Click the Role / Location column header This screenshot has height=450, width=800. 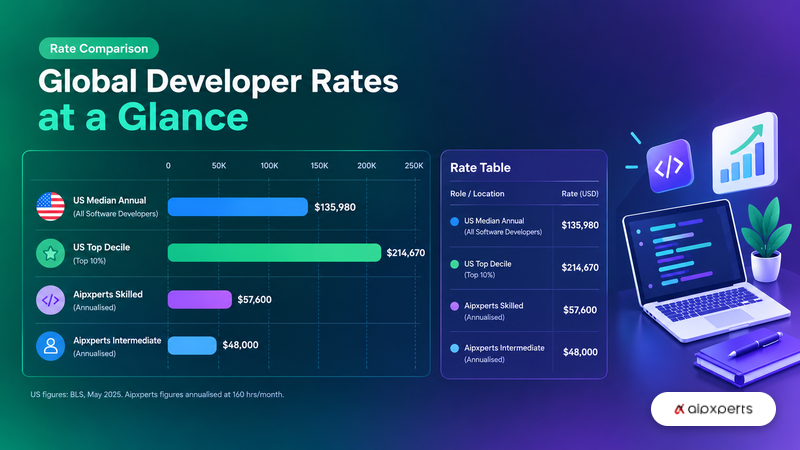tap(477, 194)
